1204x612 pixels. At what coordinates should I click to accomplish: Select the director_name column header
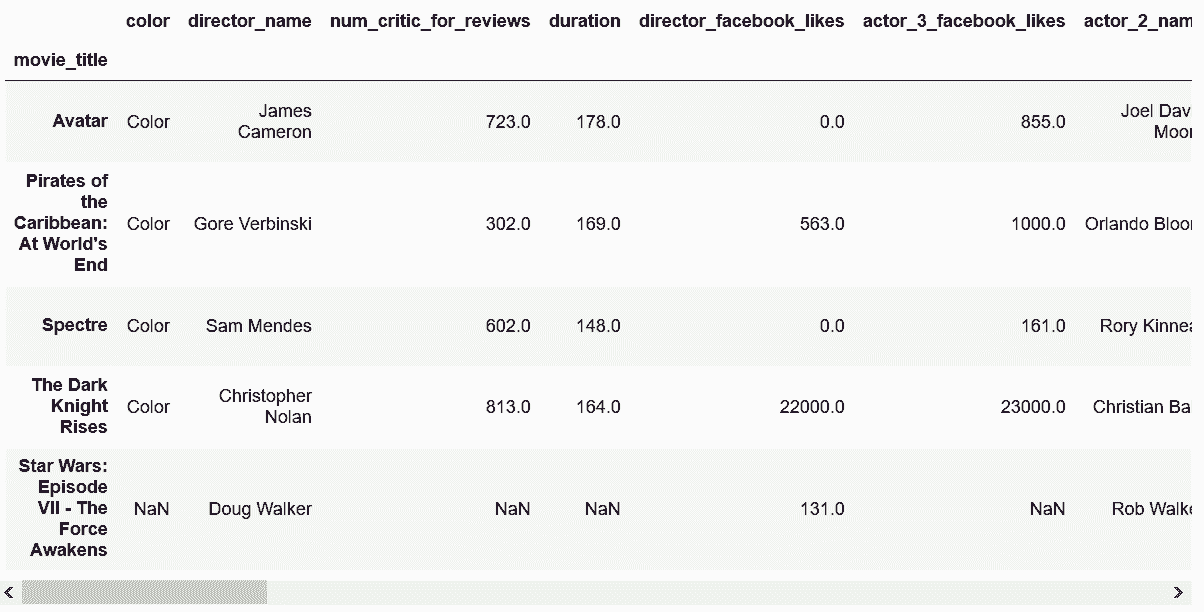click(250, 21)
